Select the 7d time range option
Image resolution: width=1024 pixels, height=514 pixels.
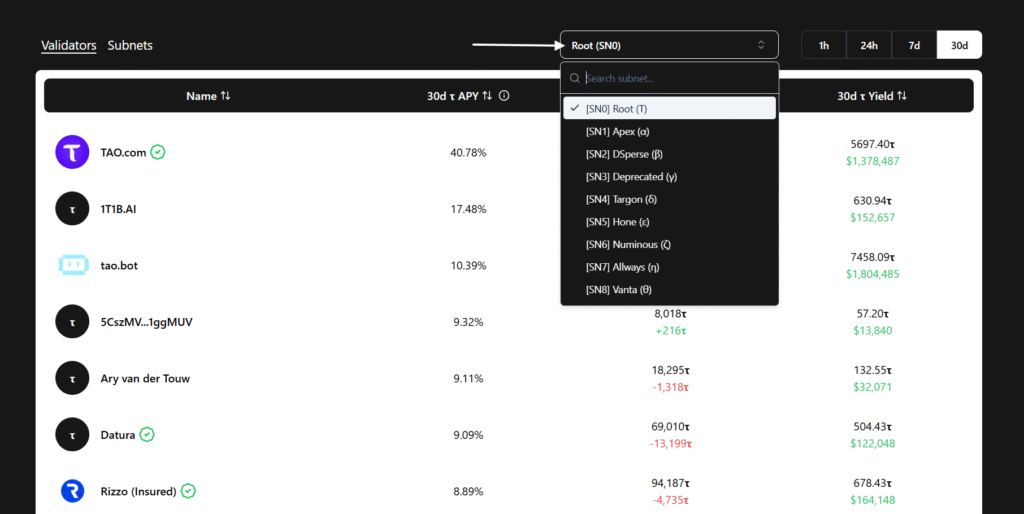tap(914, 45)
